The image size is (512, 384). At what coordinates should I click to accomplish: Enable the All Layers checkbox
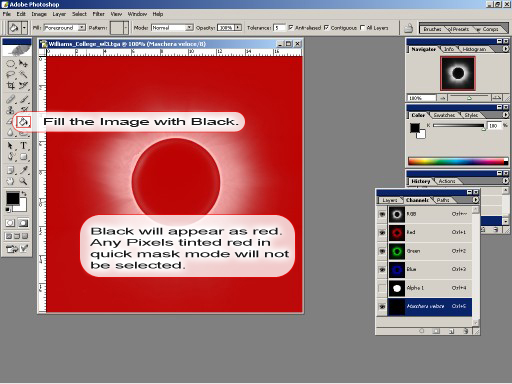pos(362,28)
